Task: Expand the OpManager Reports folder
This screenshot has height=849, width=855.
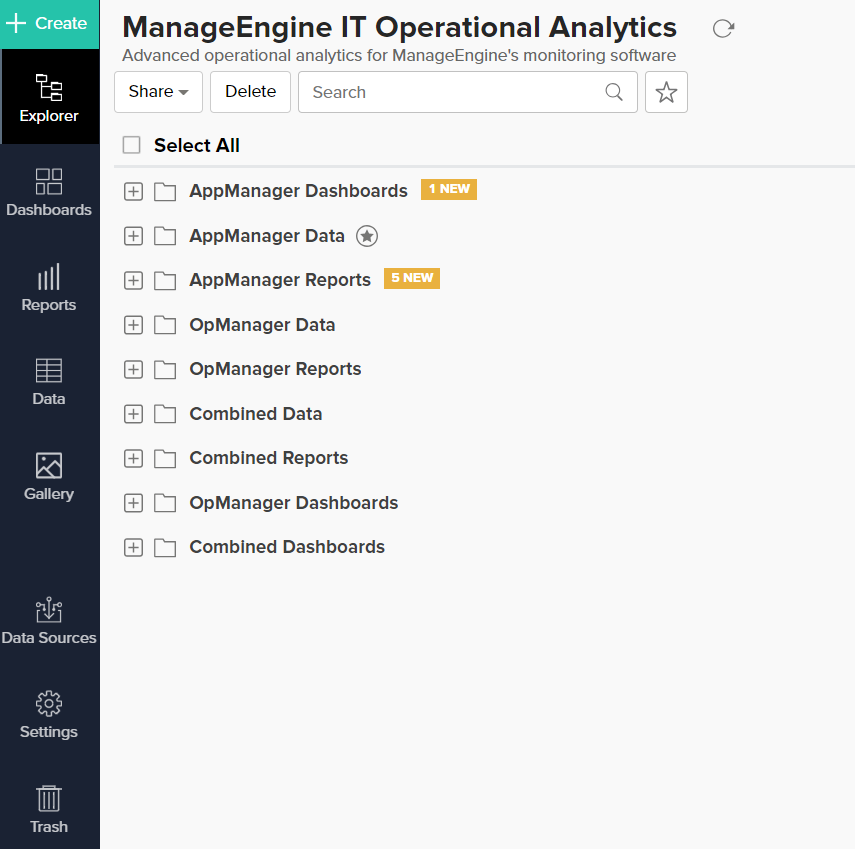Action: 133,369
